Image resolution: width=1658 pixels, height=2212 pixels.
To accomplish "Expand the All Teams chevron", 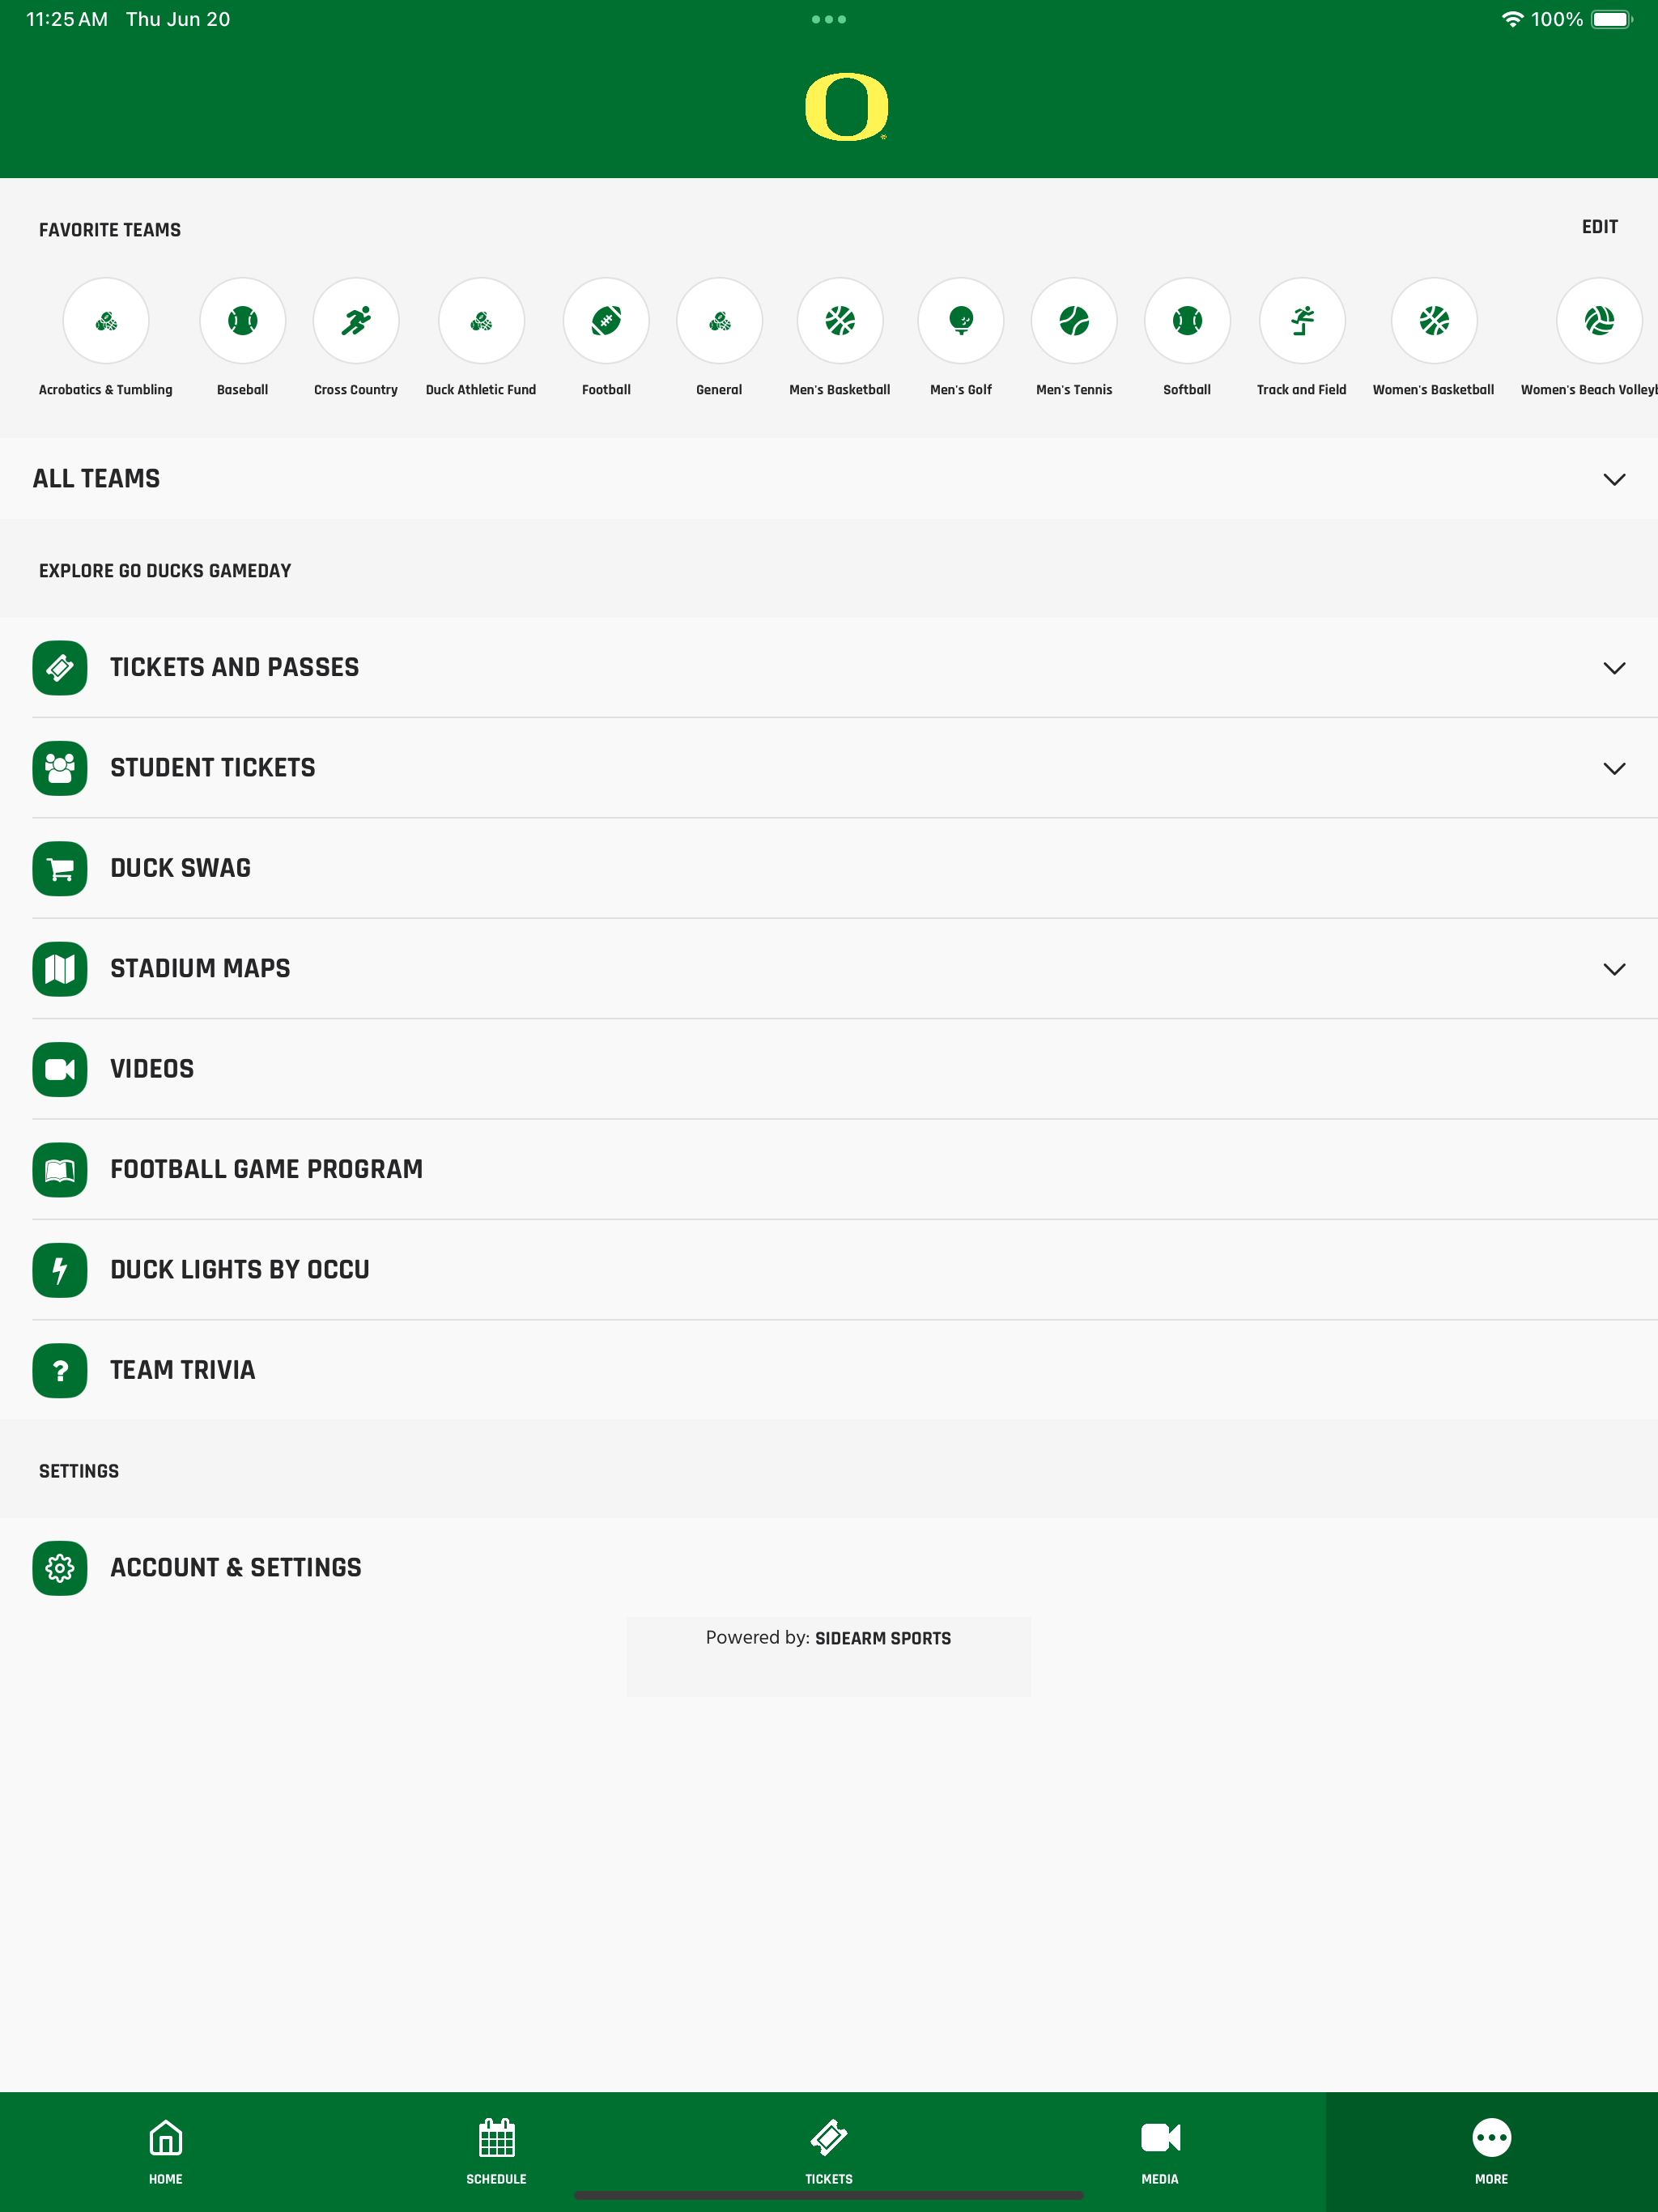I will click(1614, 479).
